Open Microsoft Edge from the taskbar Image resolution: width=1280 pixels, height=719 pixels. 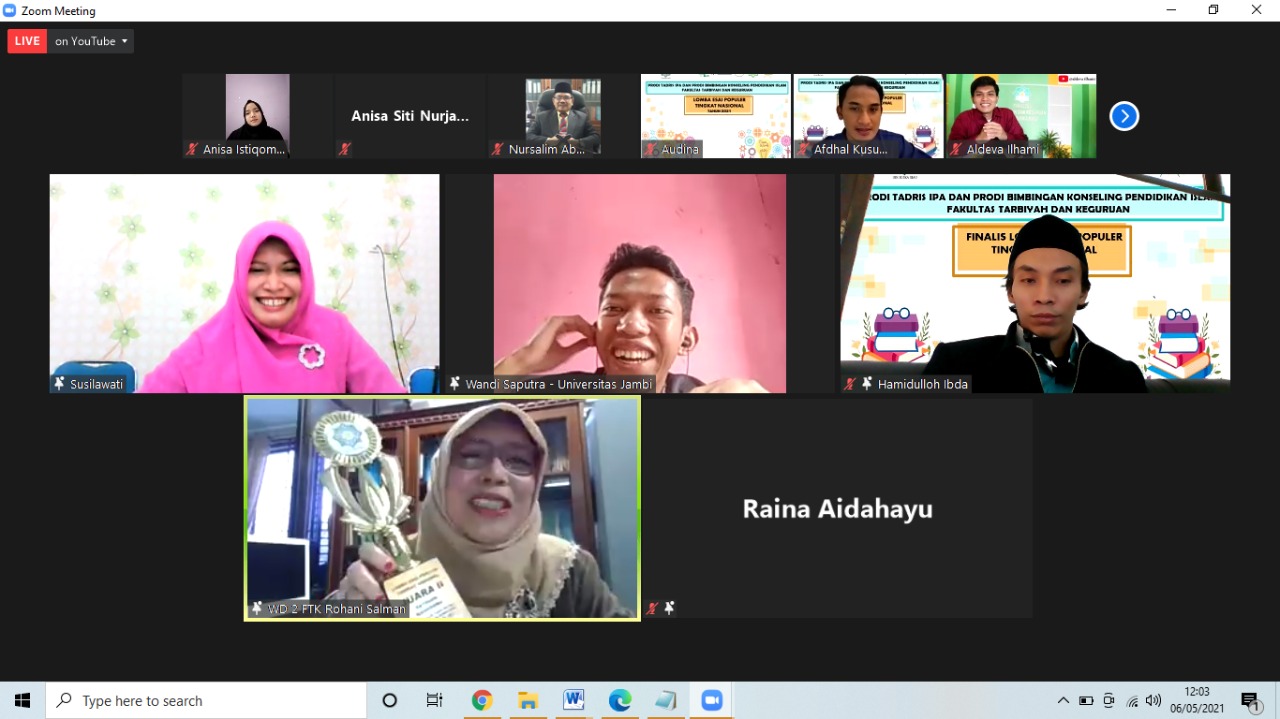coord(620,701)
